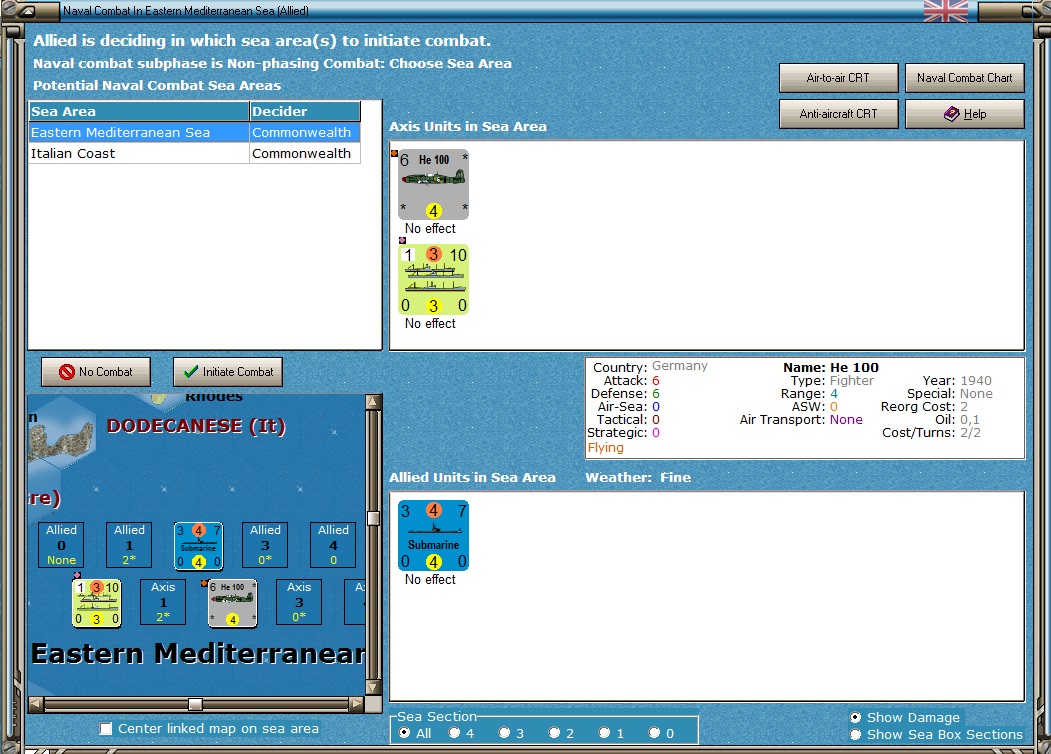The width and height of the screenshot is (1051, 754).
Task: Click He 100 counter on the sea area map
Action: (x=233, y=603)
